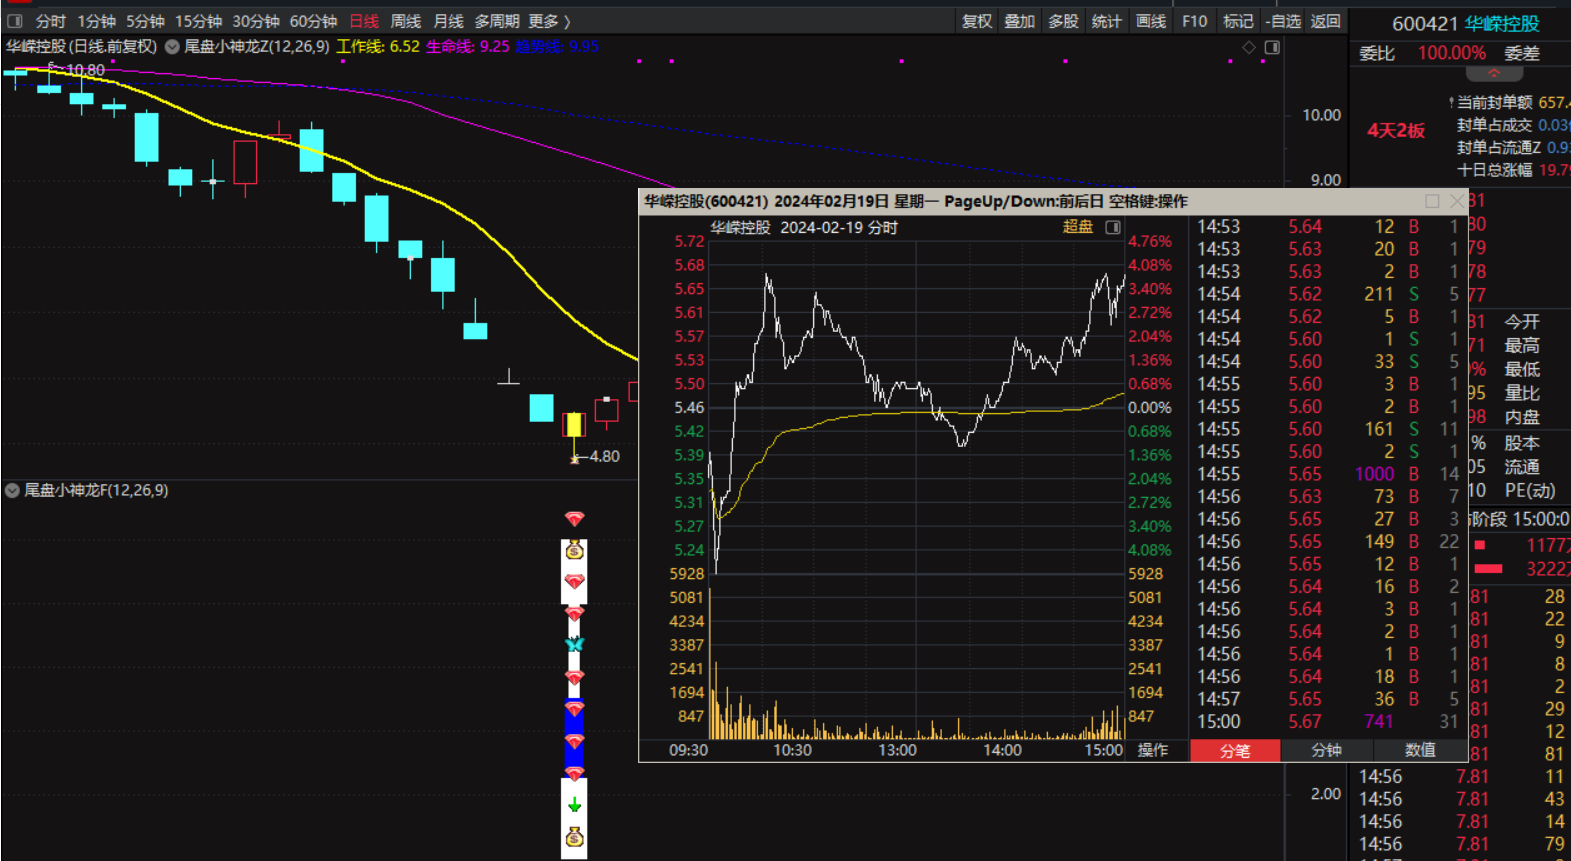
Task: Open indicator dropdown for 尾盘小神龙Z
Action: (x=172, y=47)
